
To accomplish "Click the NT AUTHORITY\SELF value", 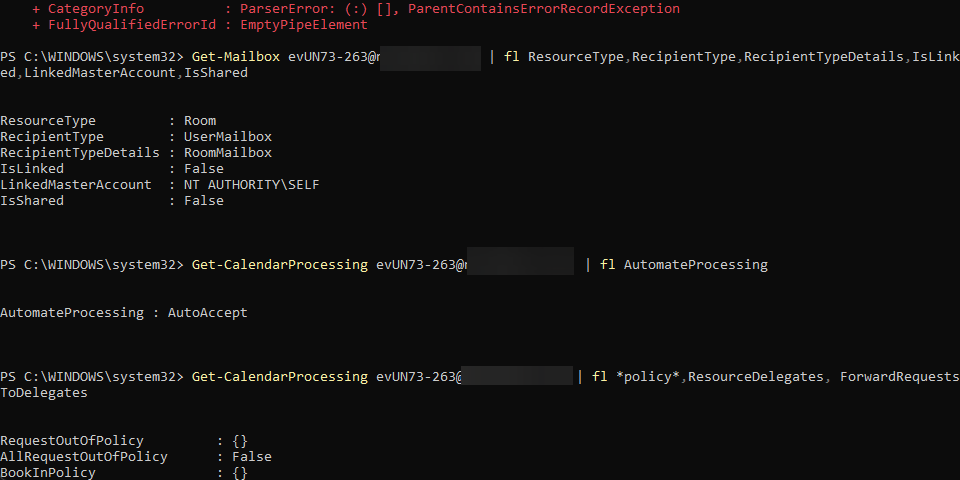I will tap(252, 184).
